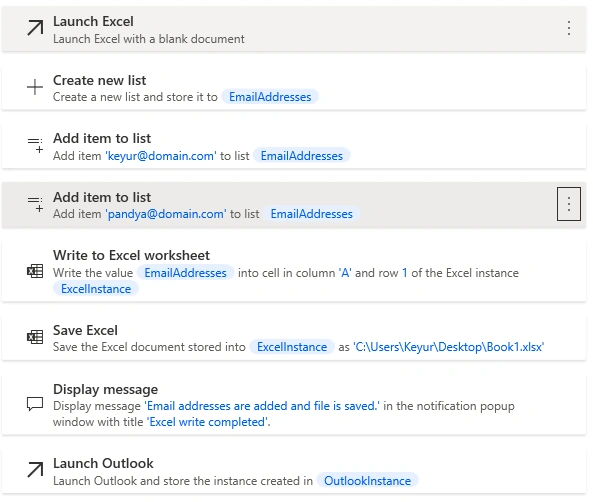The height and width of the screenshot is (502, 593).
Task: Click the Book1.xlsx save path
Action: click(x=449, y=347)
